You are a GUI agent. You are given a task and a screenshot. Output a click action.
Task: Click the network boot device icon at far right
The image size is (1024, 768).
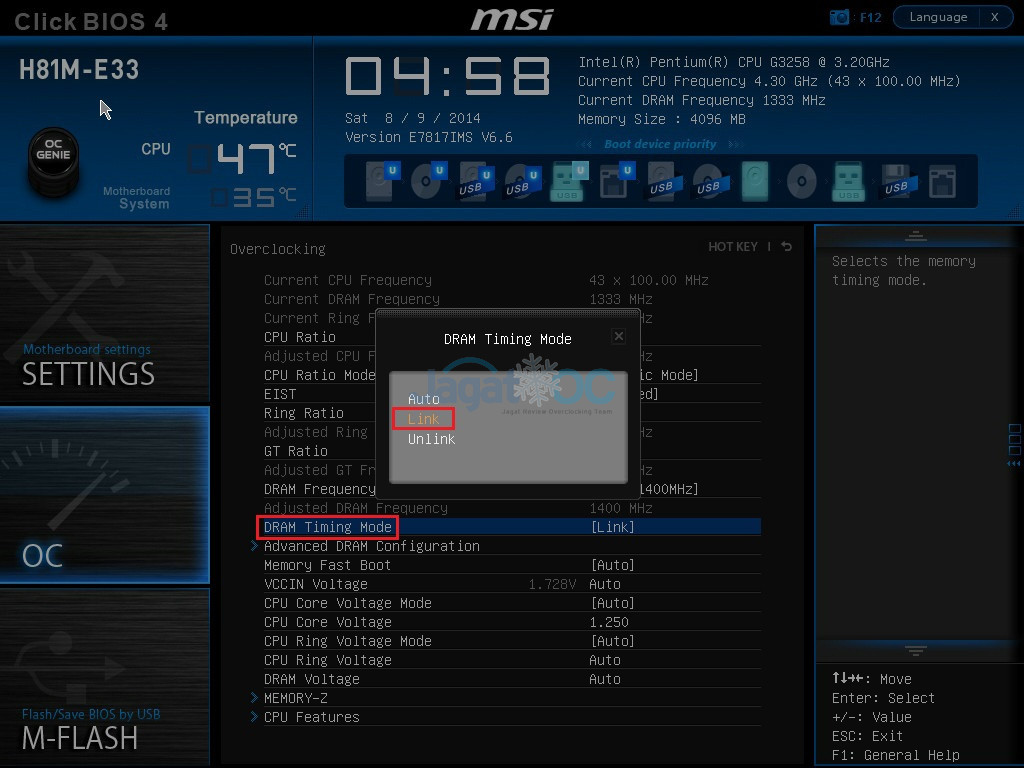click(x=942, y=181)
